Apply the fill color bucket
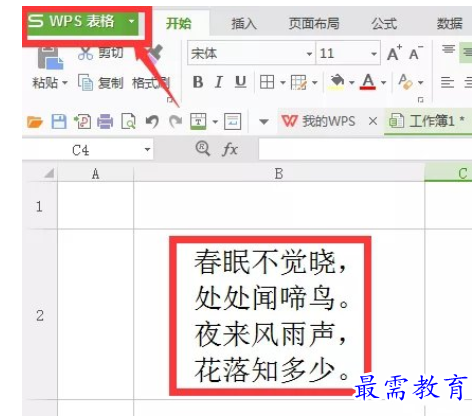The height and width of the screenshot is (419, 476). click(337, 82)
